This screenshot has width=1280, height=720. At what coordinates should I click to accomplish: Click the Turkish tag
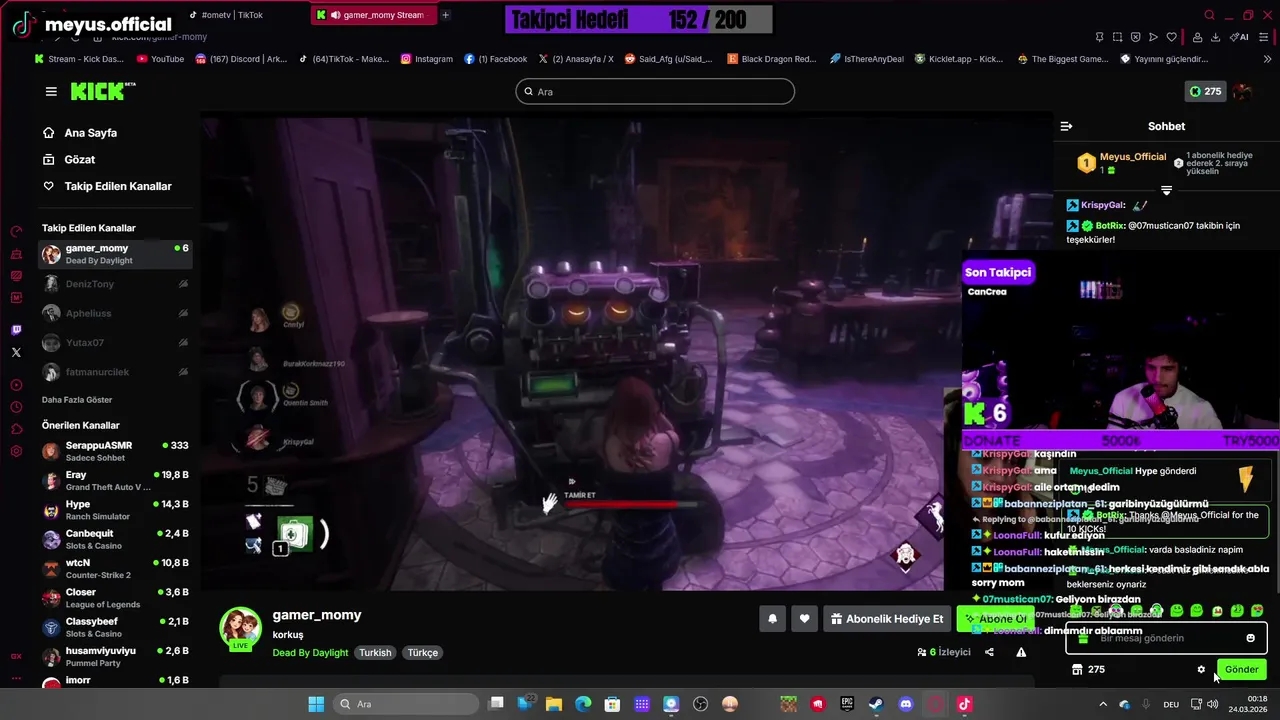pos(376,653)
